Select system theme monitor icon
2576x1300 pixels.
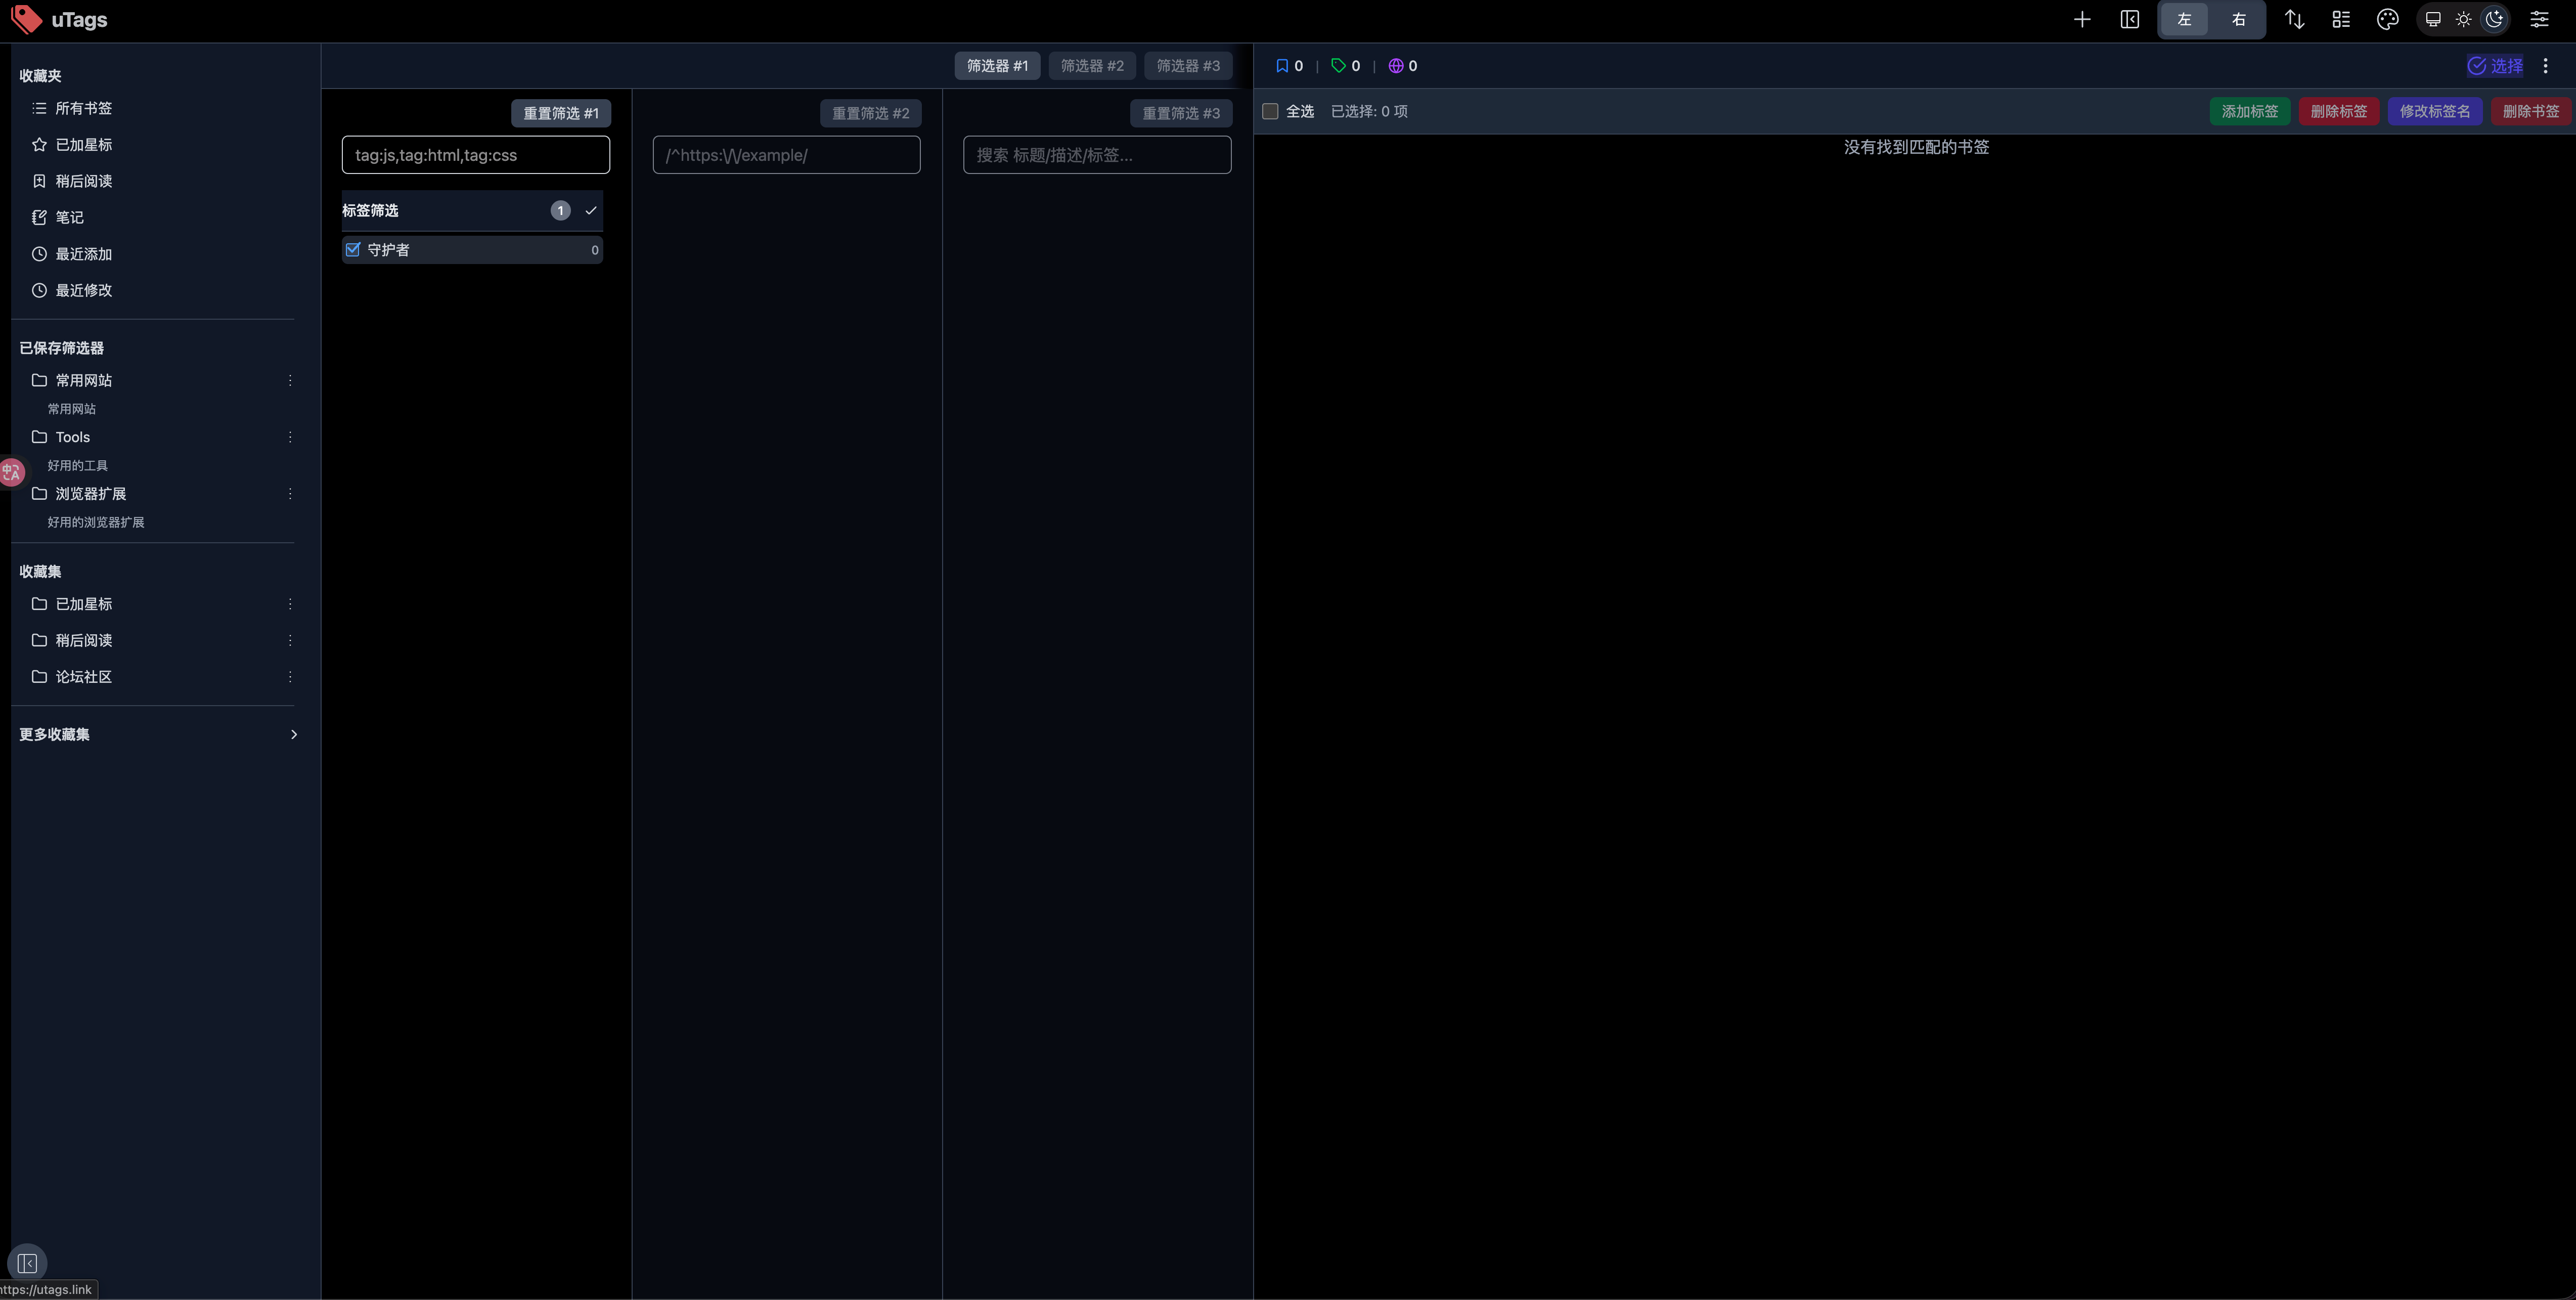(2434, 20)
